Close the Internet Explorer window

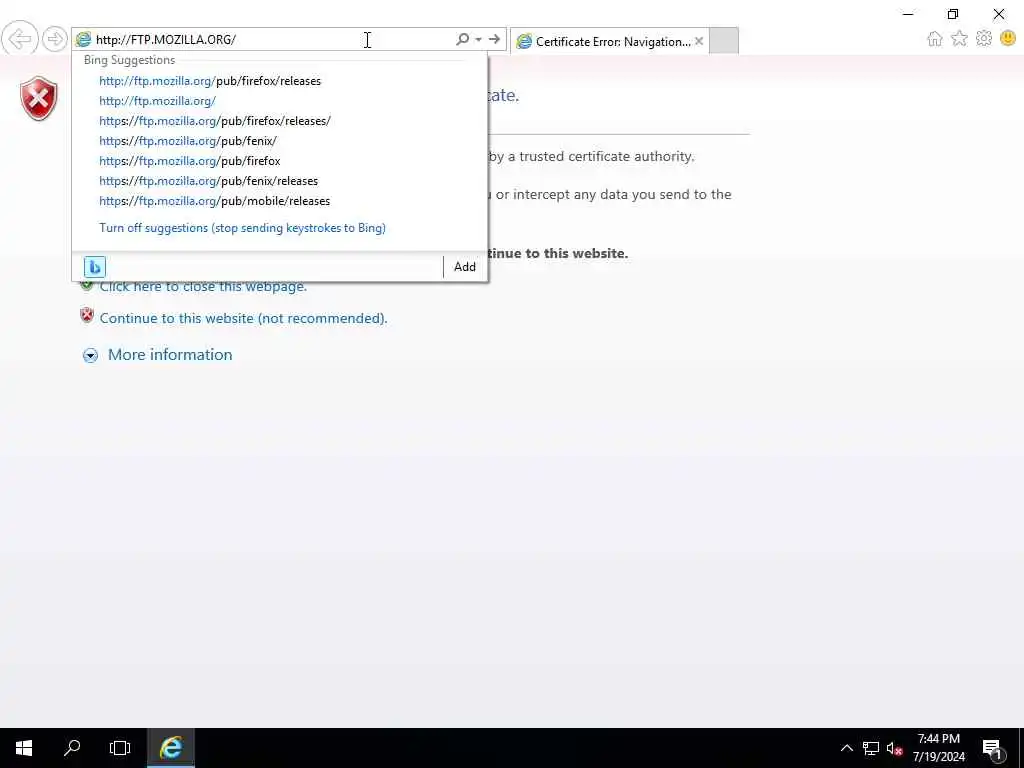(x=999, y=14)
